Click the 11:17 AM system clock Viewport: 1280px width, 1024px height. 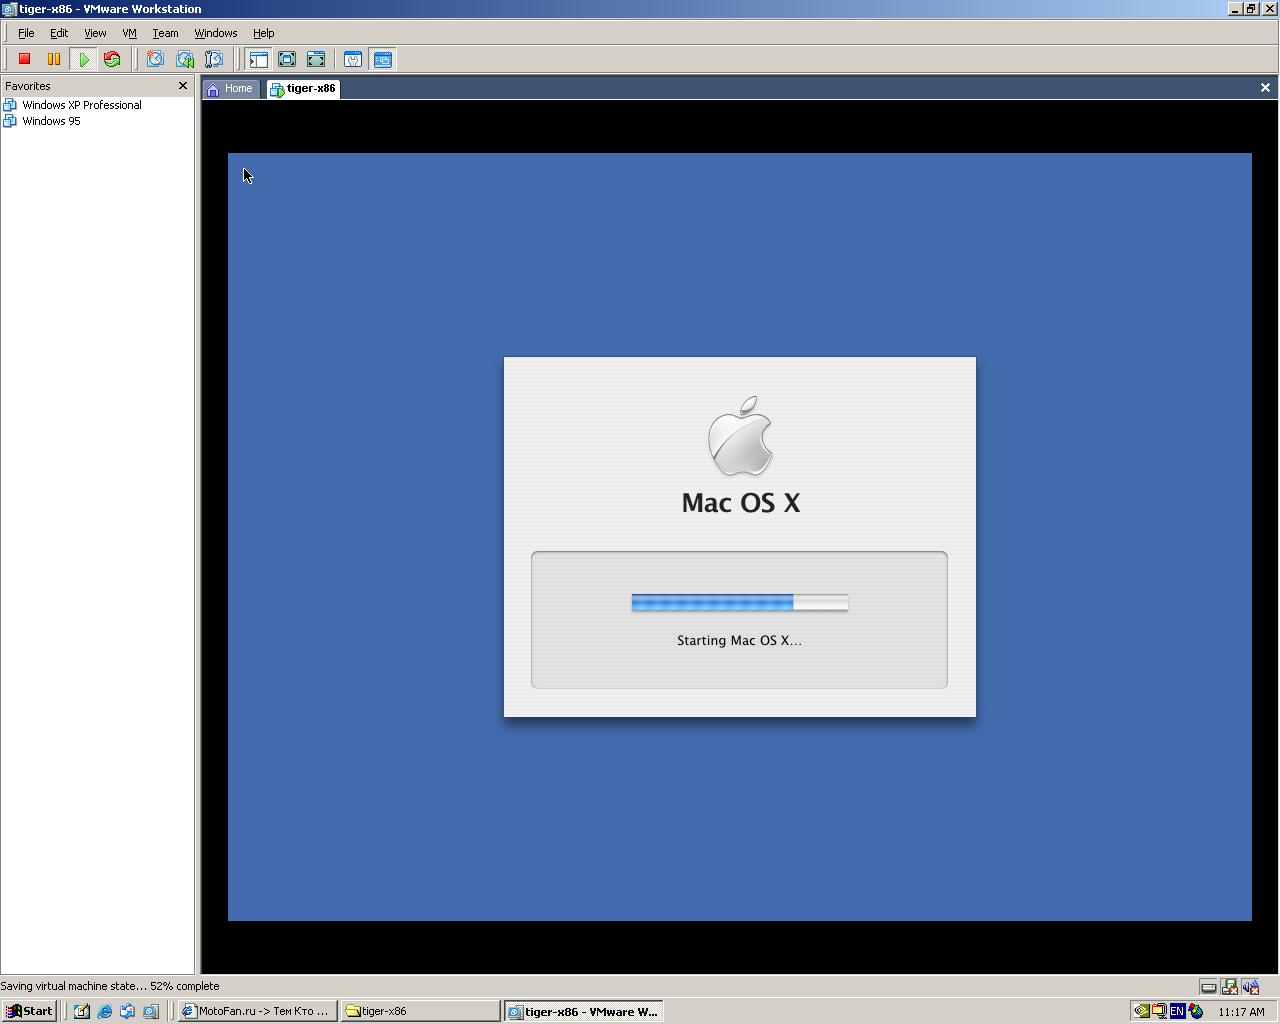(1242, 1012)
